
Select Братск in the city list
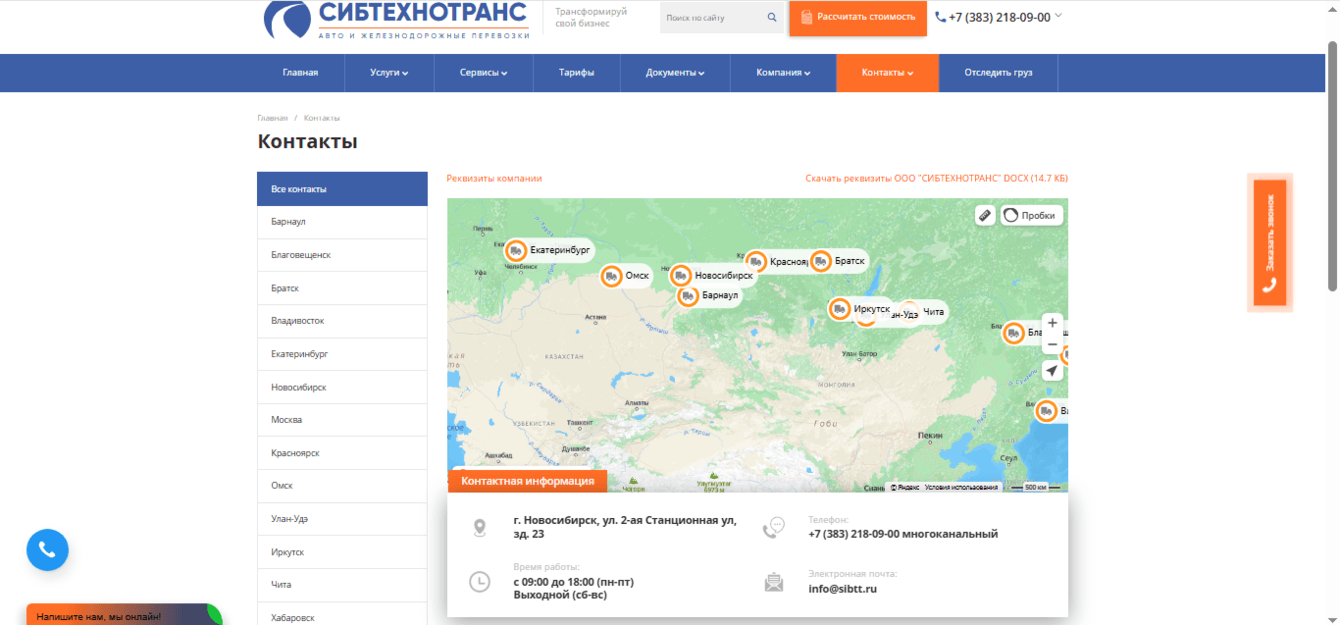[342, 288]
